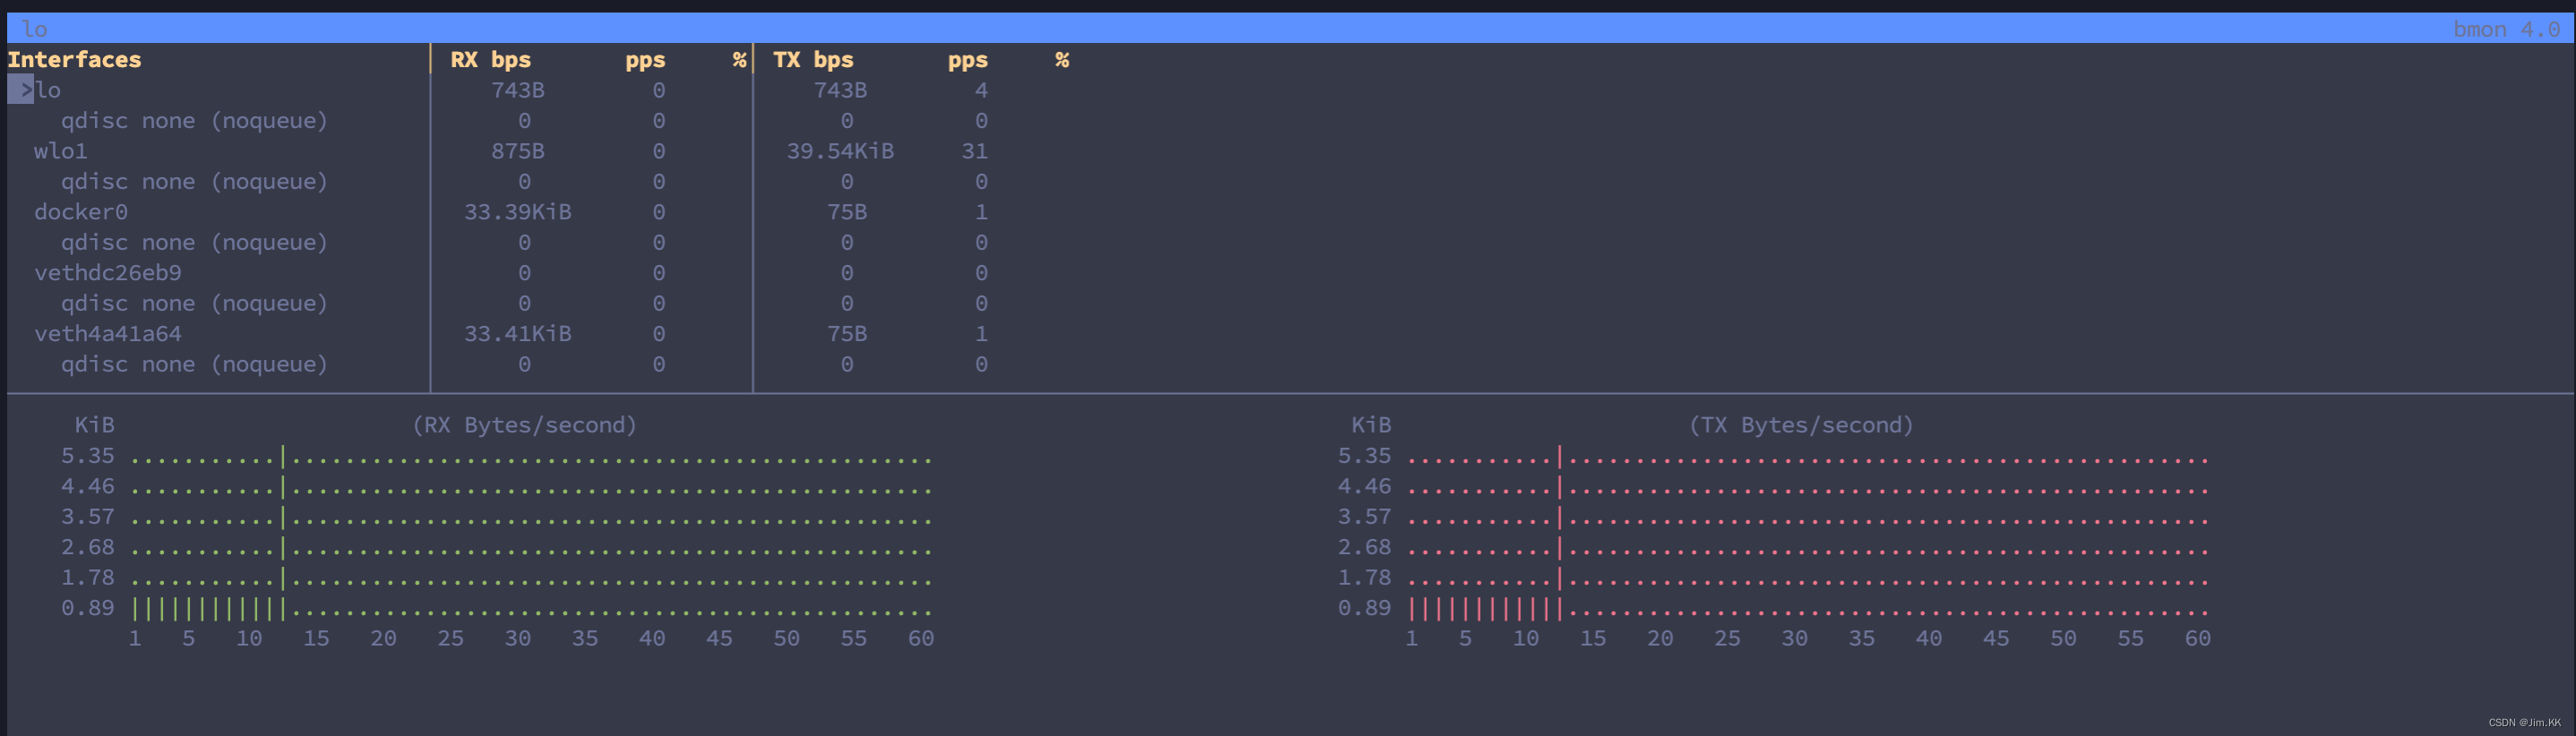
Task: Click the 4 TX pps value for lo
Action: coord(982,90)
